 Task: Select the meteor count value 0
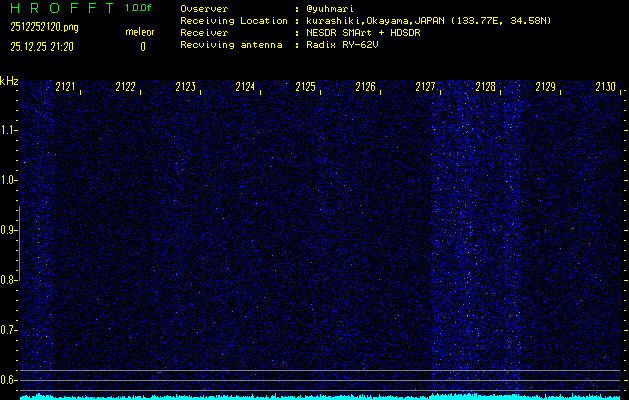(142, 46)
